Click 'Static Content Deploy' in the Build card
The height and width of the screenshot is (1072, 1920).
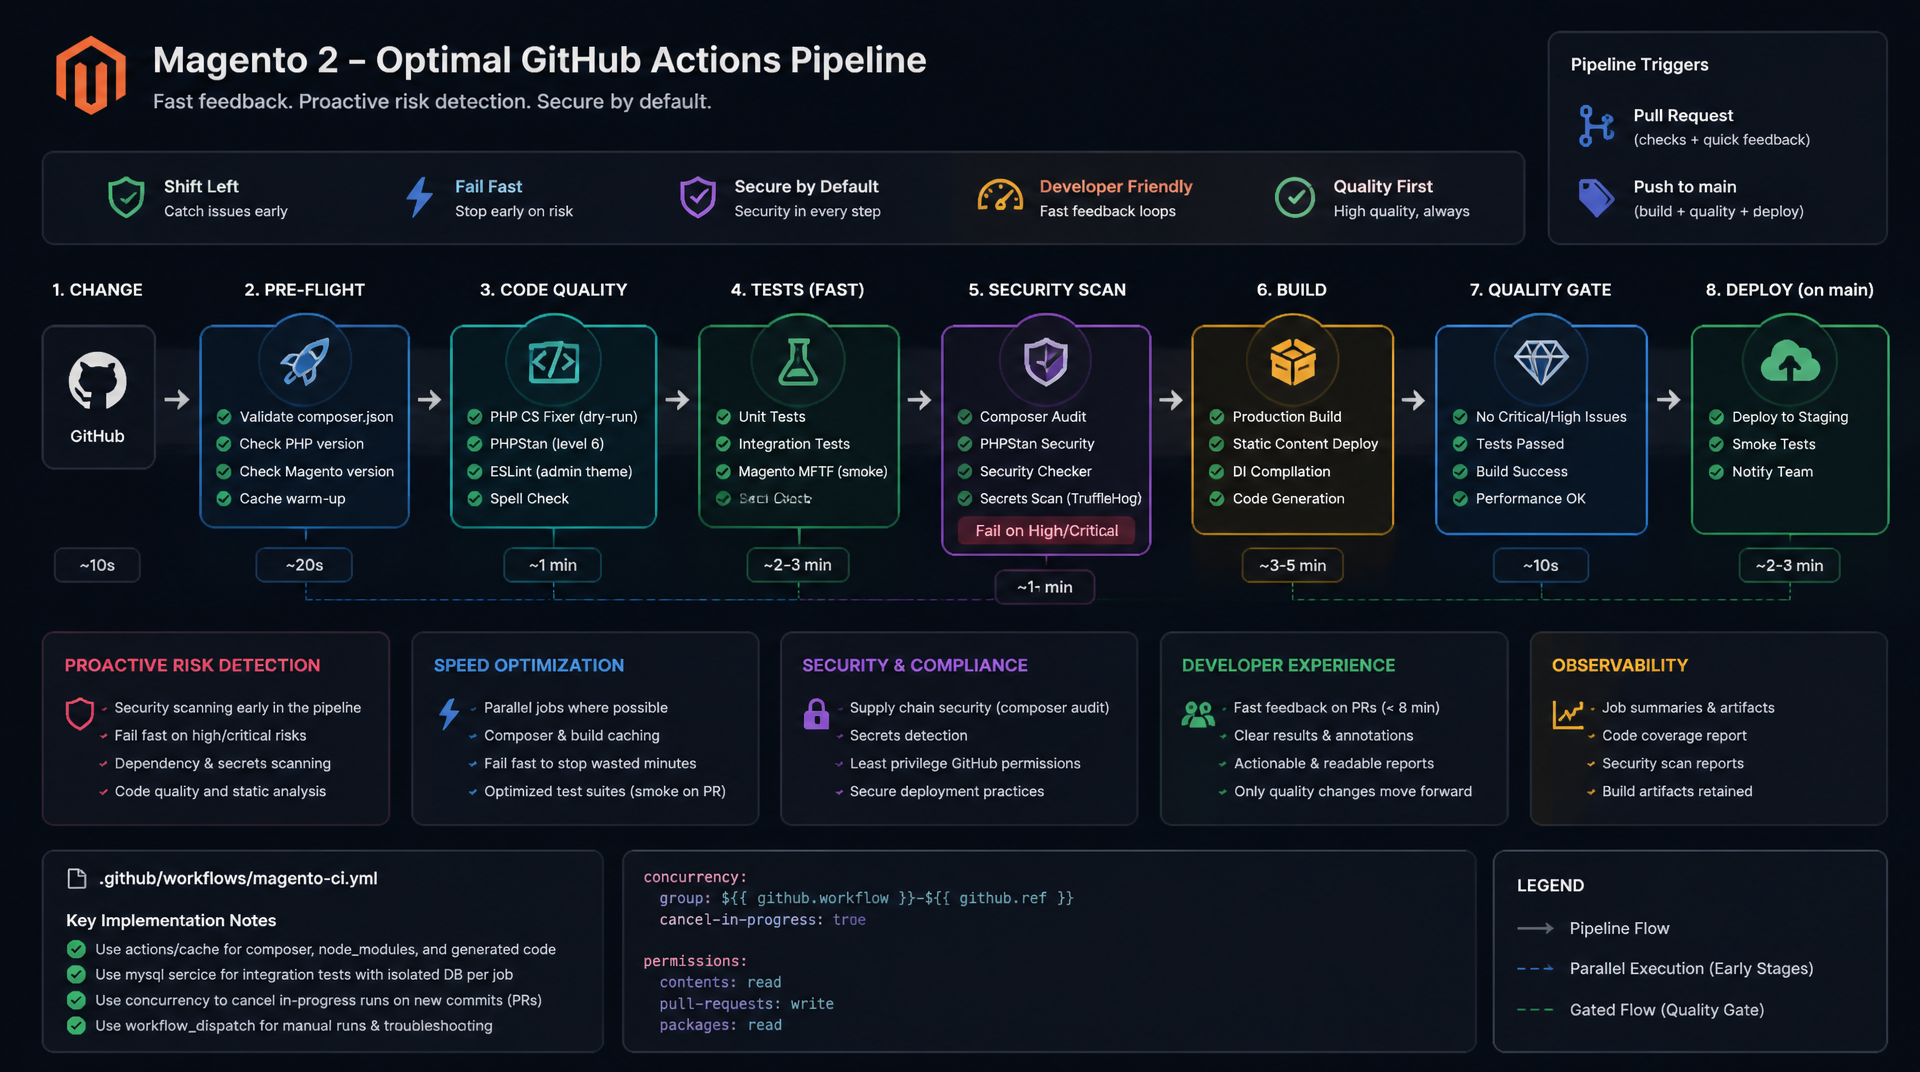pyautogui.click(x=1305, y=444)
